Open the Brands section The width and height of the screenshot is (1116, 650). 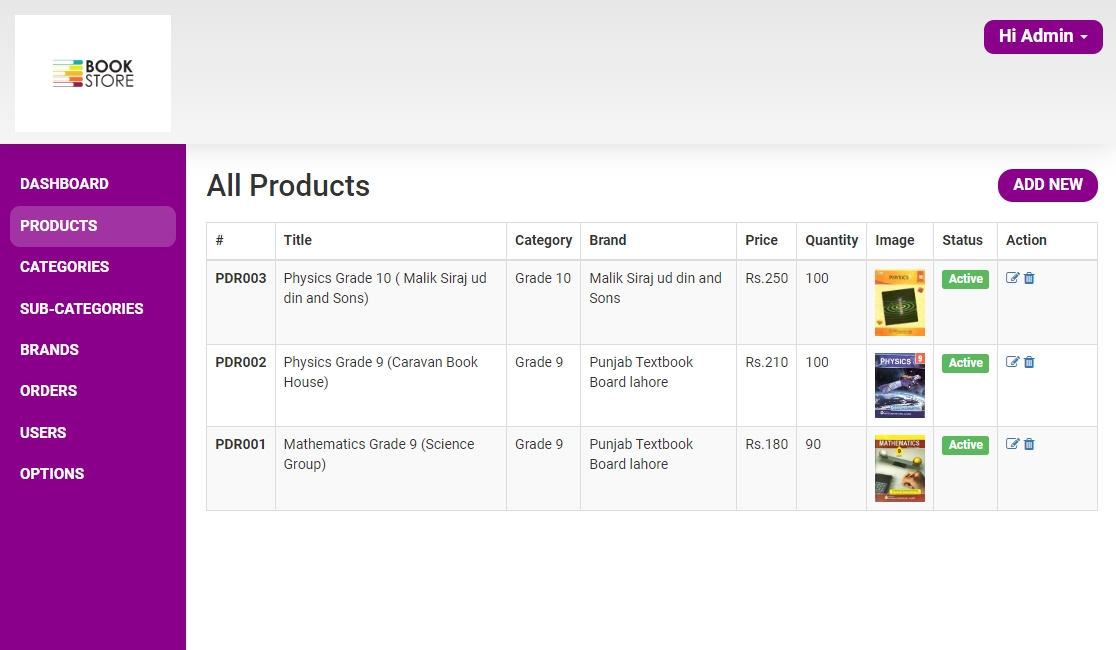(49, 350)
